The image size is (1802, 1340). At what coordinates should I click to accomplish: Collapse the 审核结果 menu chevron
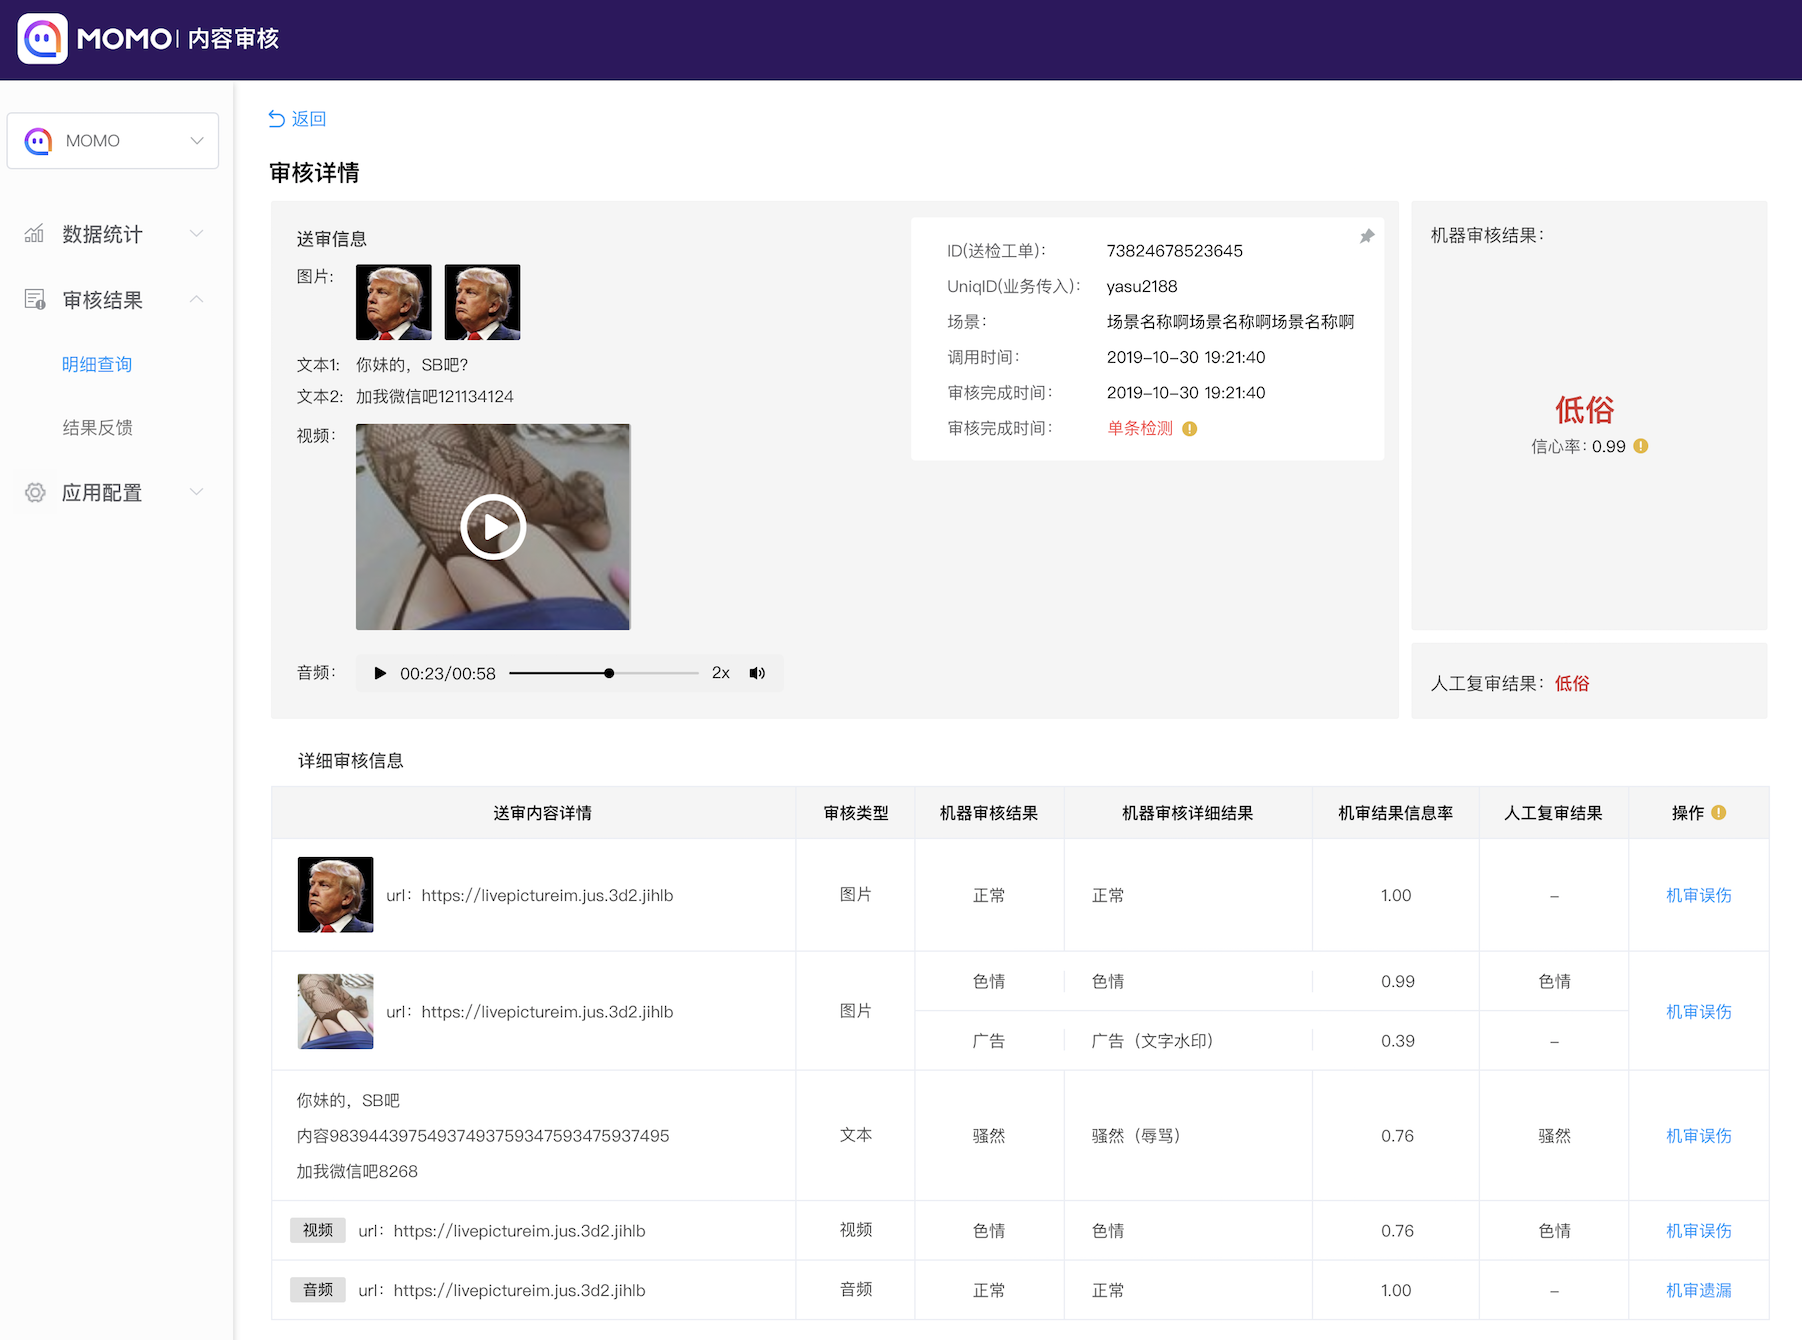[x=197, y=299]
